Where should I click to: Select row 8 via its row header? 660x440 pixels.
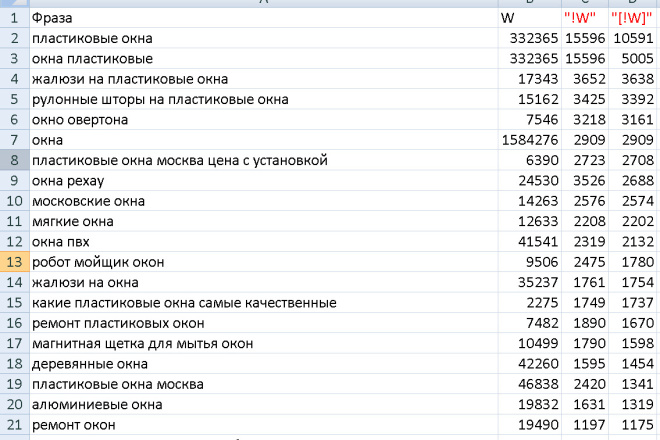click(x=14, y=160)
